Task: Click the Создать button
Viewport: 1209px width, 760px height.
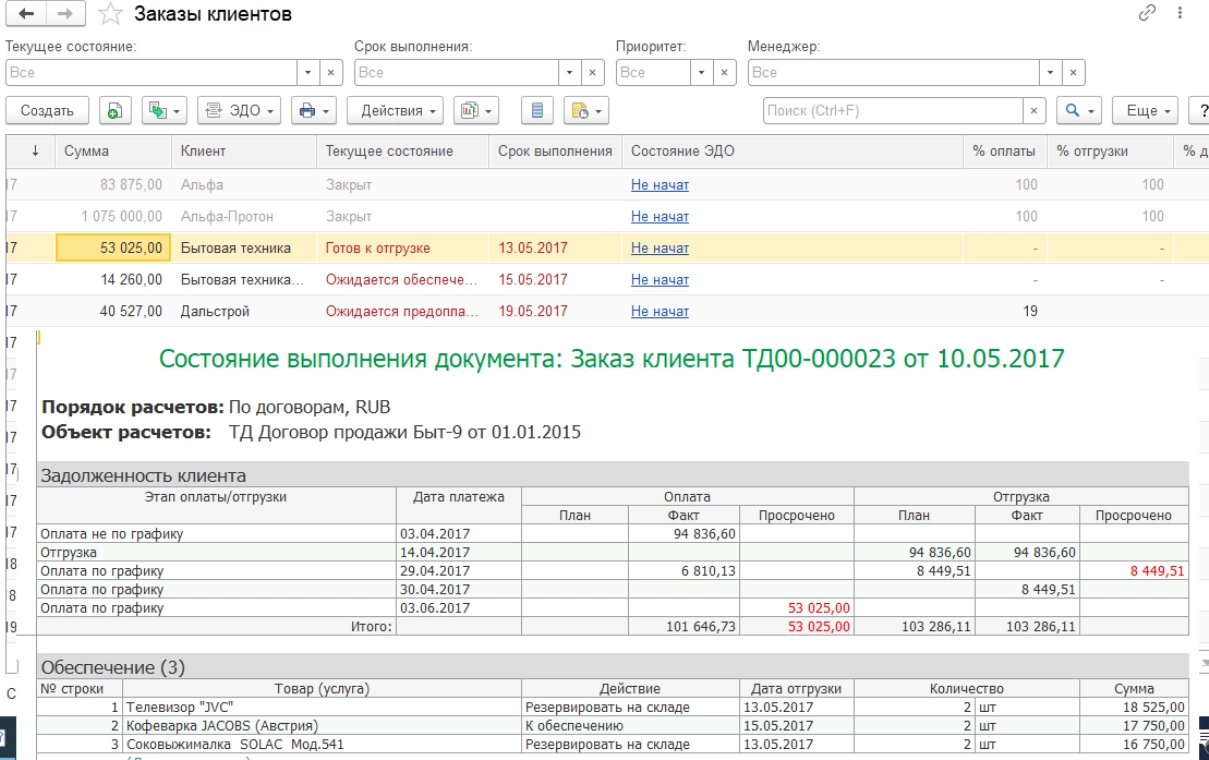Action: click(47, 111)
